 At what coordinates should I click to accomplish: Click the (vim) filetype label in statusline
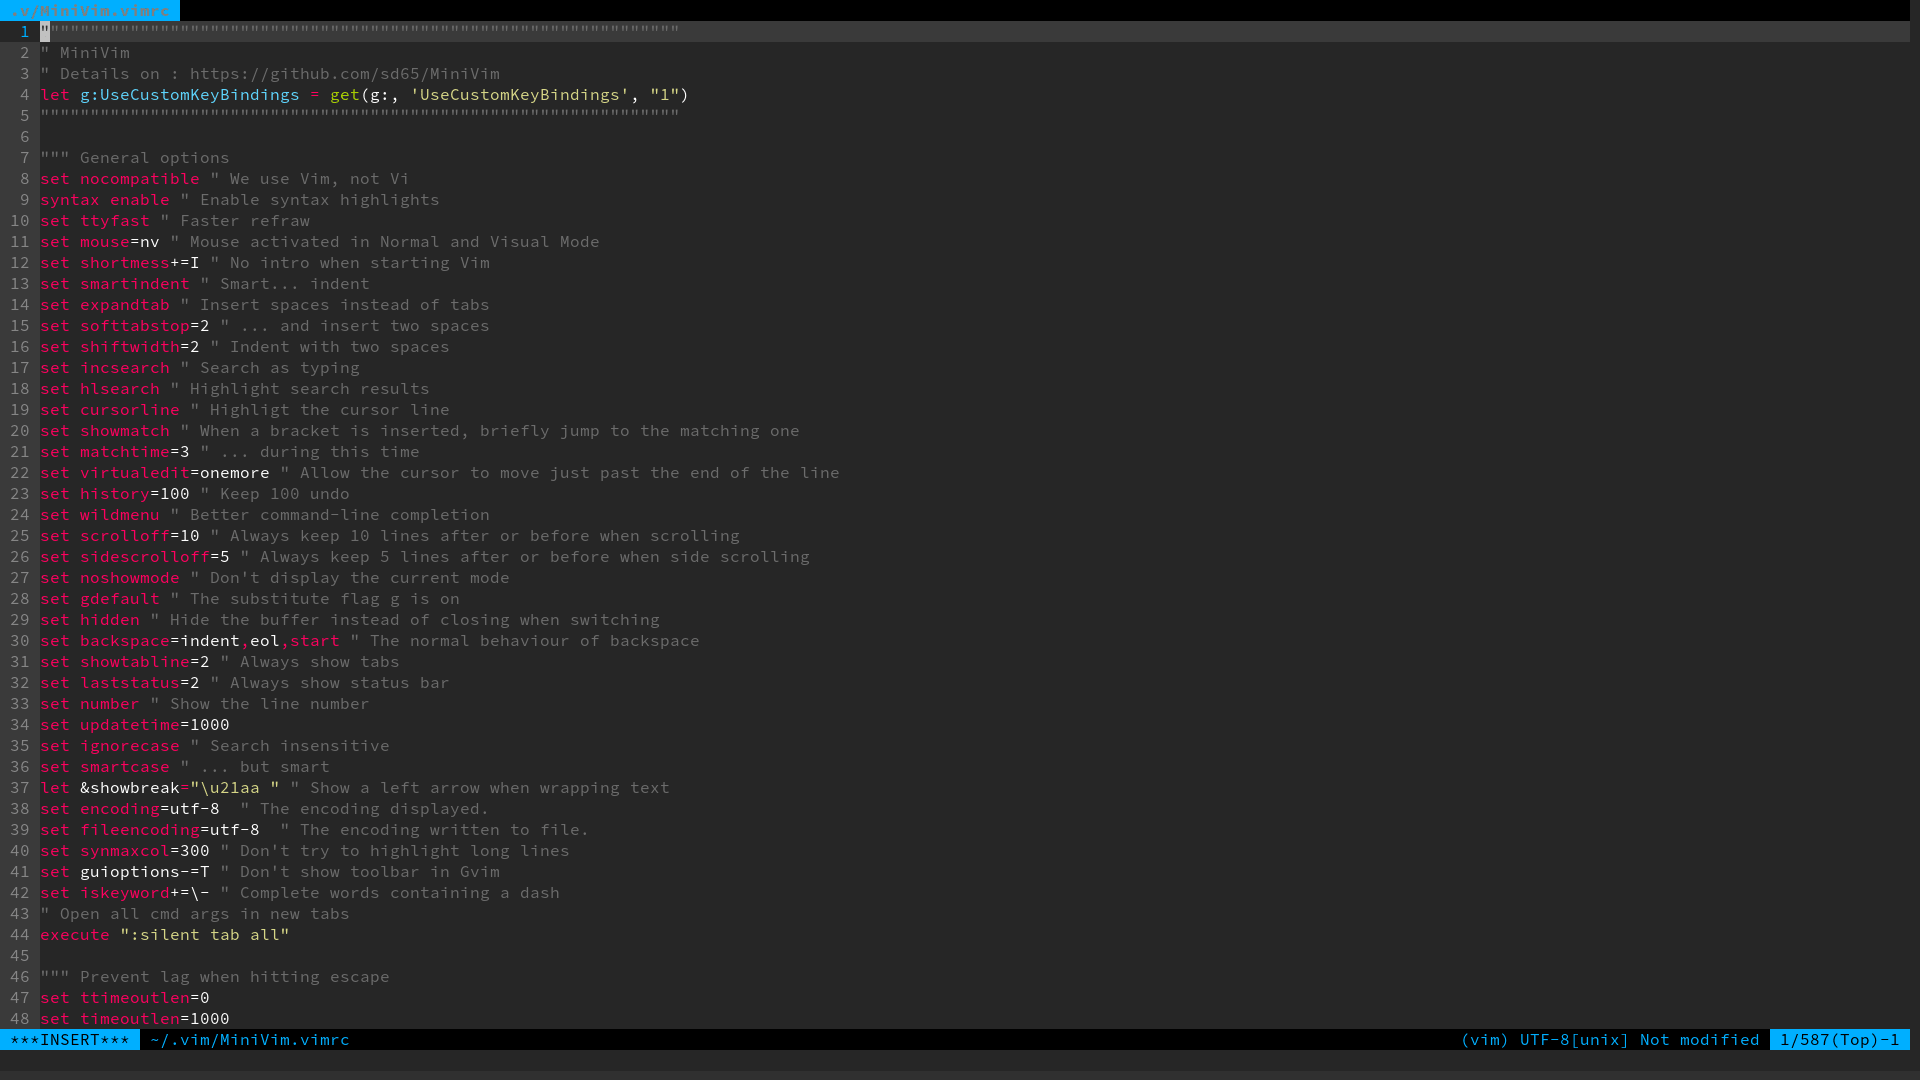(x=1484, y=1039)
